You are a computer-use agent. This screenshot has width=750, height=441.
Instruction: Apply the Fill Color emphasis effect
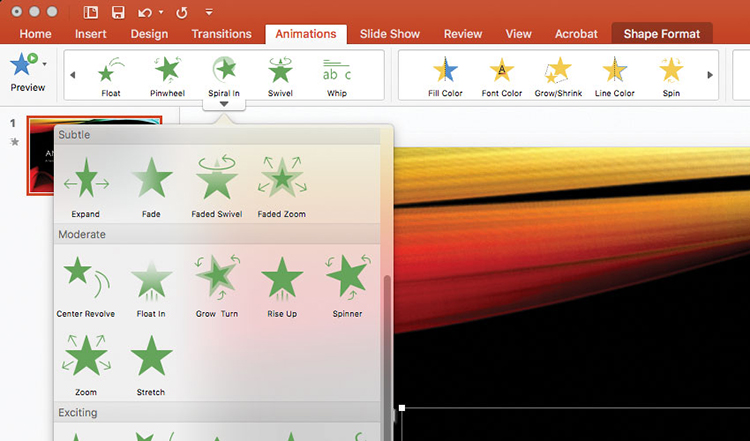tap(445, 76)
